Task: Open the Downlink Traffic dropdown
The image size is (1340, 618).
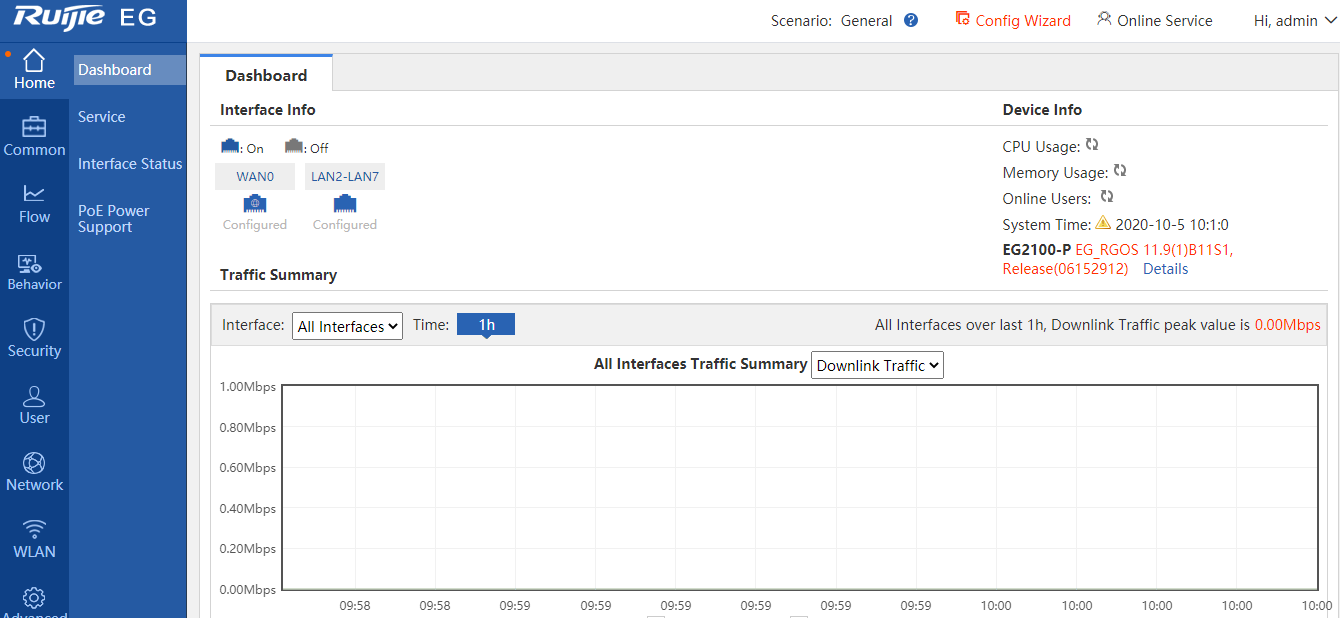Action: coord(877,366)
